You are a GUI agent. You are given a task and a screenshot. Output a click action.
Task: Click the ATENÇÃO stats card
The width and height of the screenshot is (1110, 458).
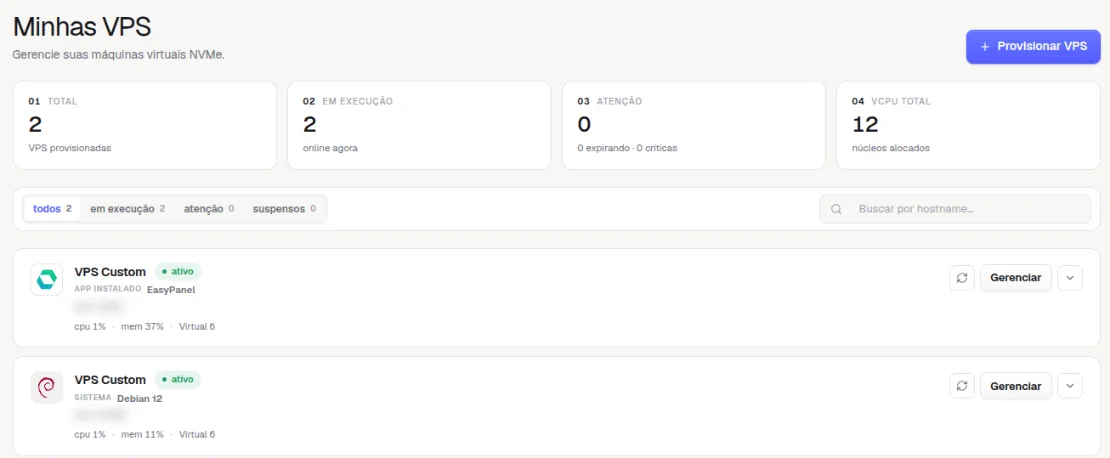point(694,125)
